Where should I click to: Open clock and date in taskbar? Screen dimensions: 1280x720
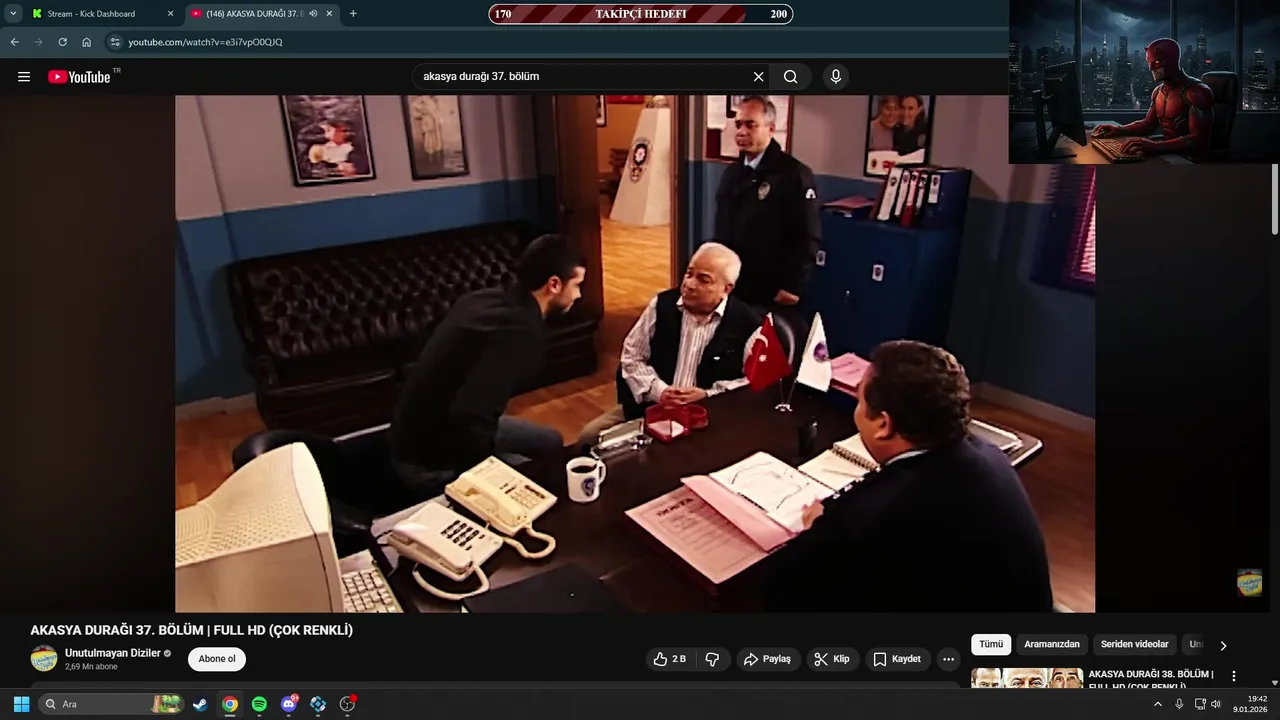pyautogui.click(x=1250, y=704)
